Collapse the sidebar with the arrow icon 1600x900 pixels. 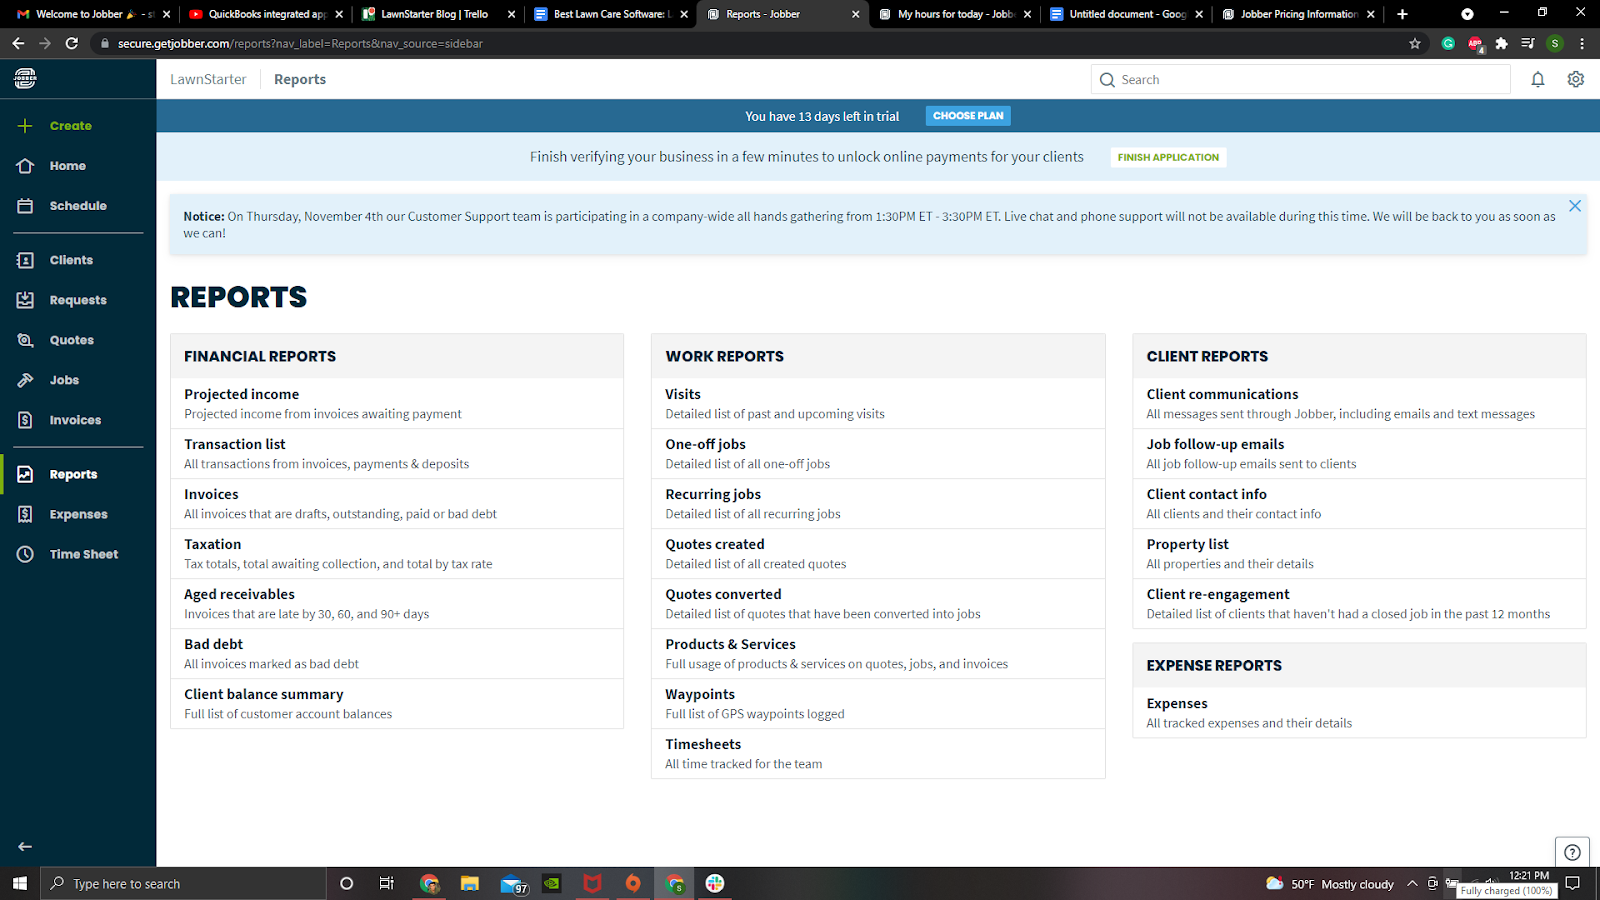point(25,846)
